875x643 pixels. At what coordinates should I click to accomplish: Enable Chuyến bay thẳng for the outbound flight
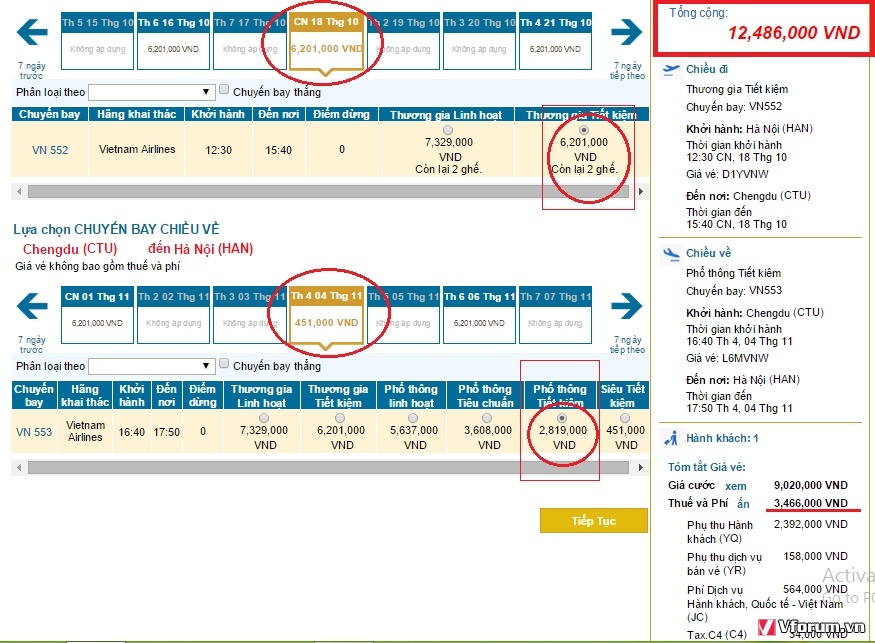click(x=224, y=89)
